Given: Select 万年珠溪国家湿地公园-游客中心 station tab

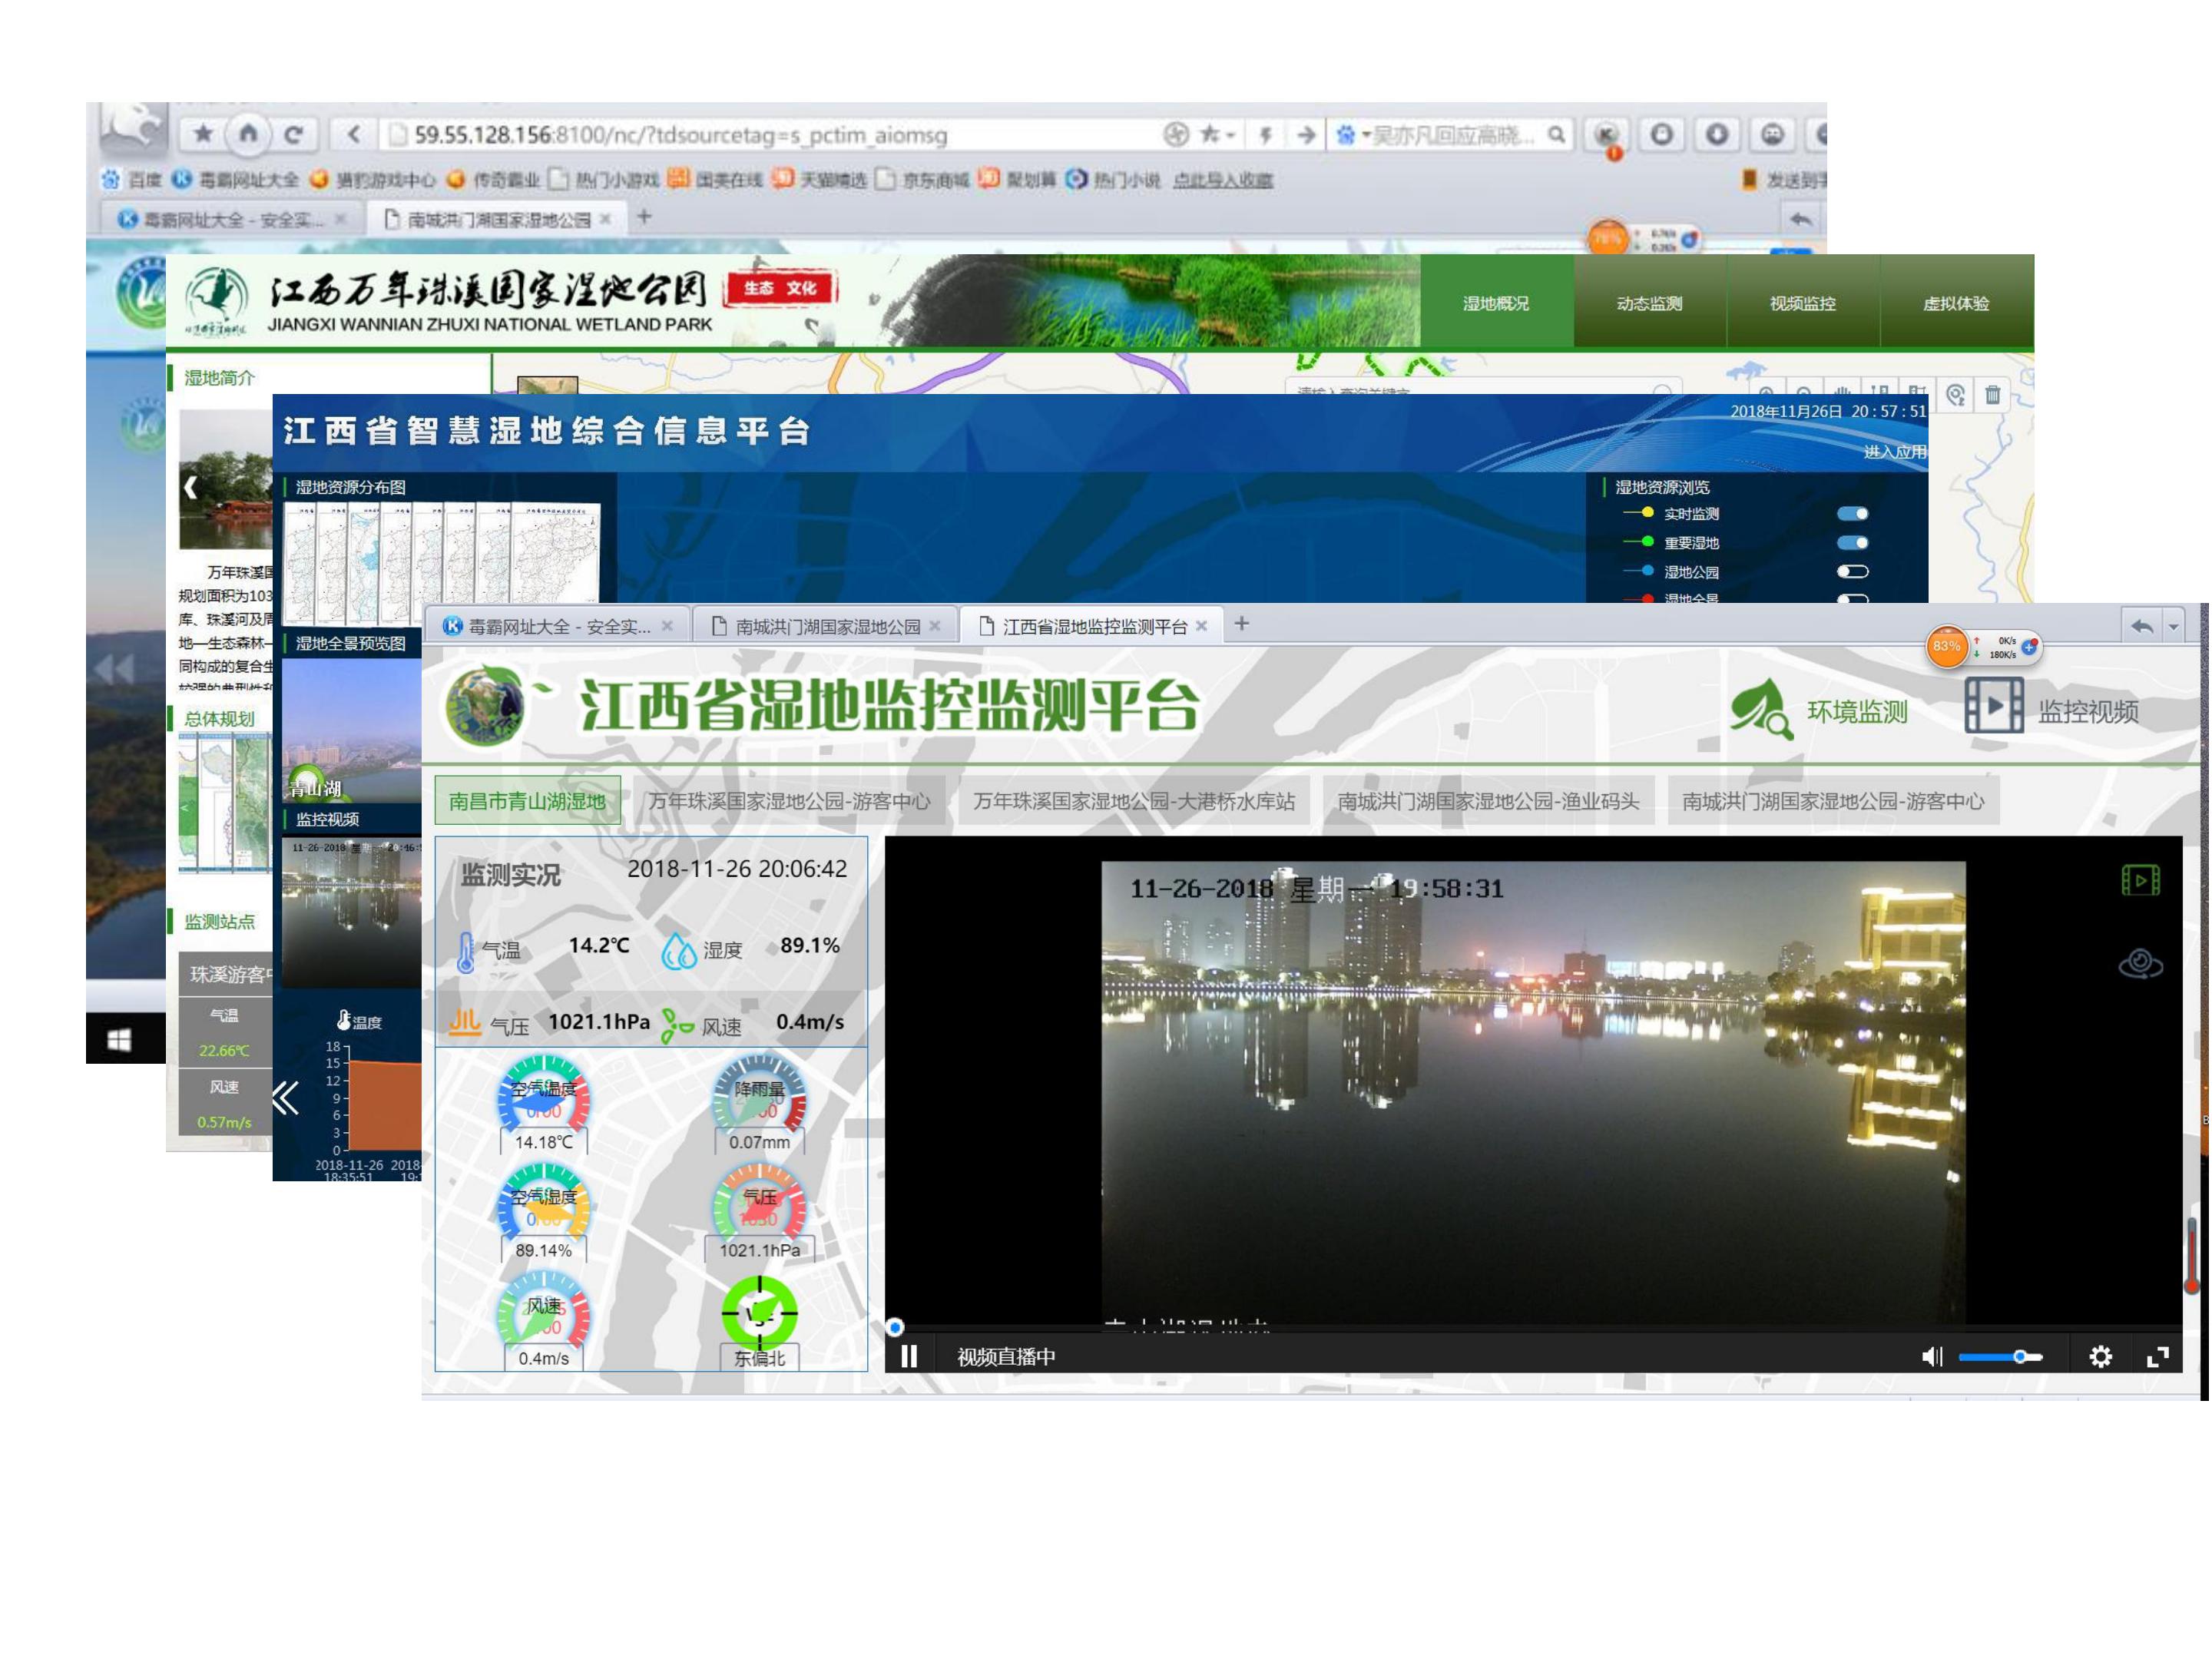Looking at the screenshot, I should (788, 800).
